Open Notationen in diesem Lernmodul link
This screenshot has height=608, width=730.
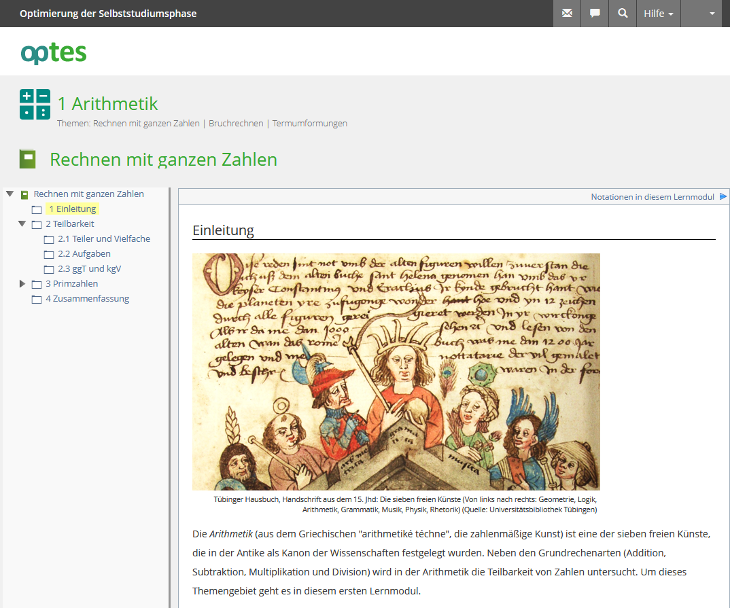coord(652,197)
